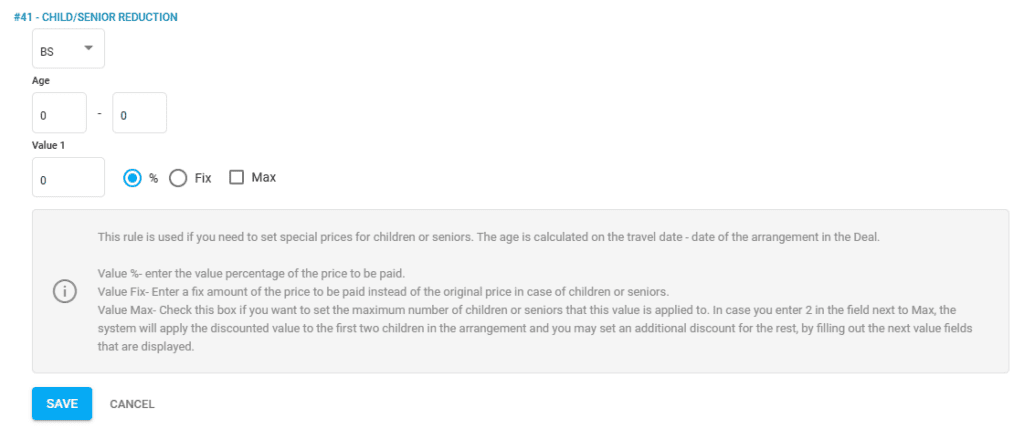Select the % radio button
This screenshot has height=440, width=1024.
(x=132, y=178)
